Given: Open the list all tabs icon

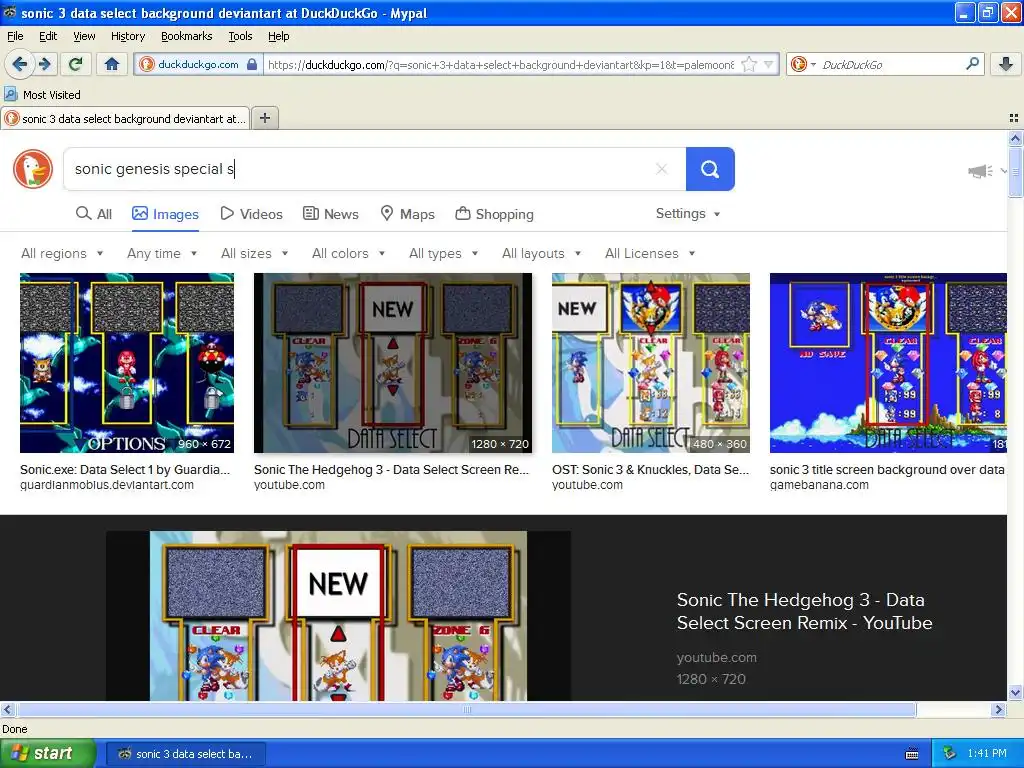Looking at the screenshot, I should pyautogui.click(x=1014, y=118).
